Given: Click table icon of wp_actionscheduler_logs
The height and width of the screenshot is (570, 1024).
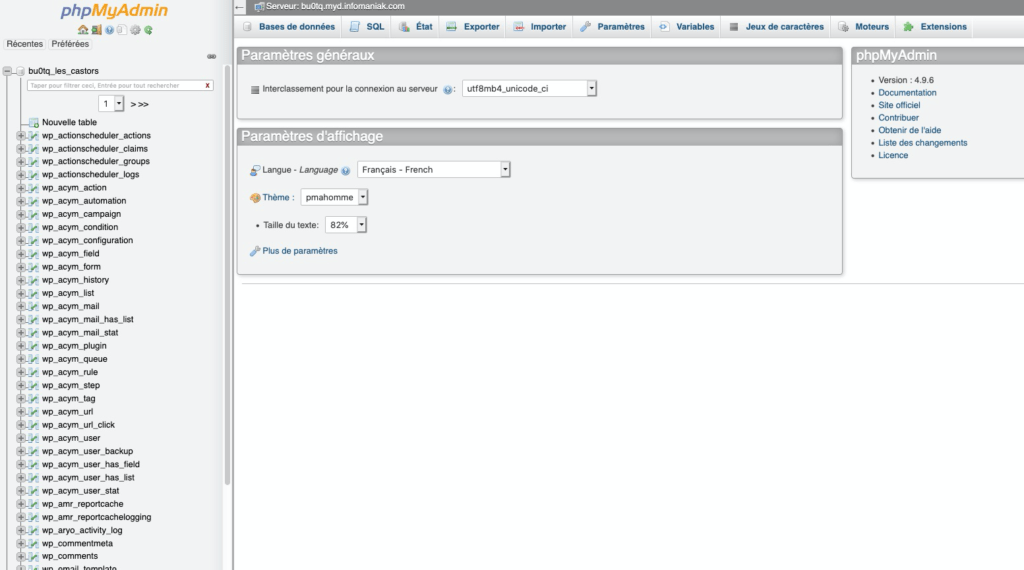Looking at the screenshot, I should pyautogui.click(x=34, y=175).
